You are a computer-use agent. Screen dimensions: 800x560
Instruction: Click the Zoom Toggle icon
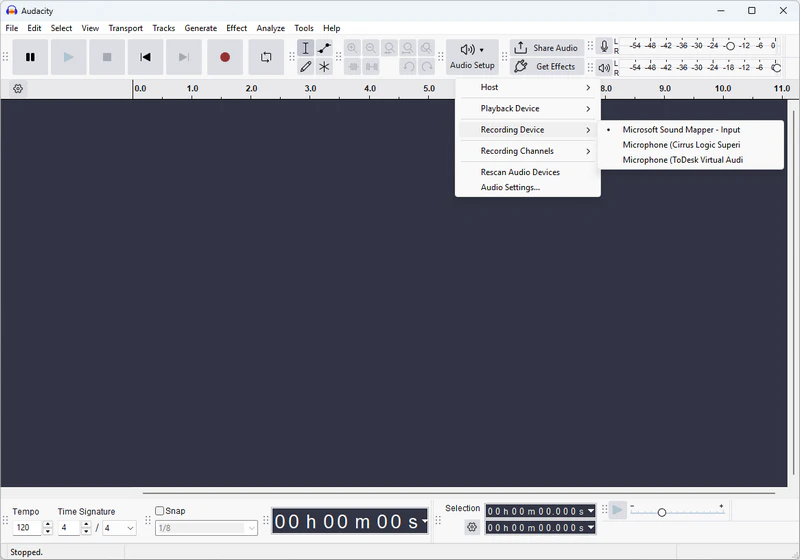click(x=426, y=48)
